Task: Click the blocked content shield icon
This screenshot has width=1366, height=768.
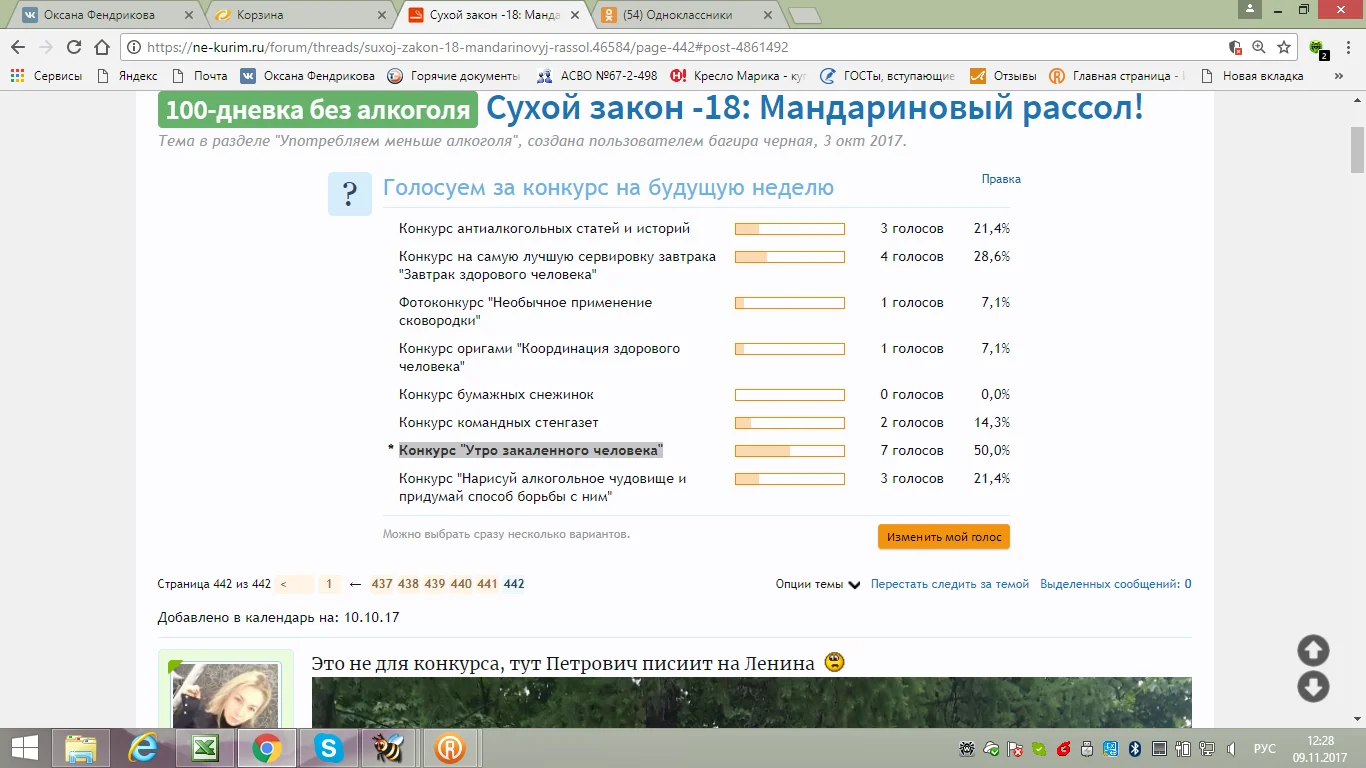Action: (x=1235, y=47)
